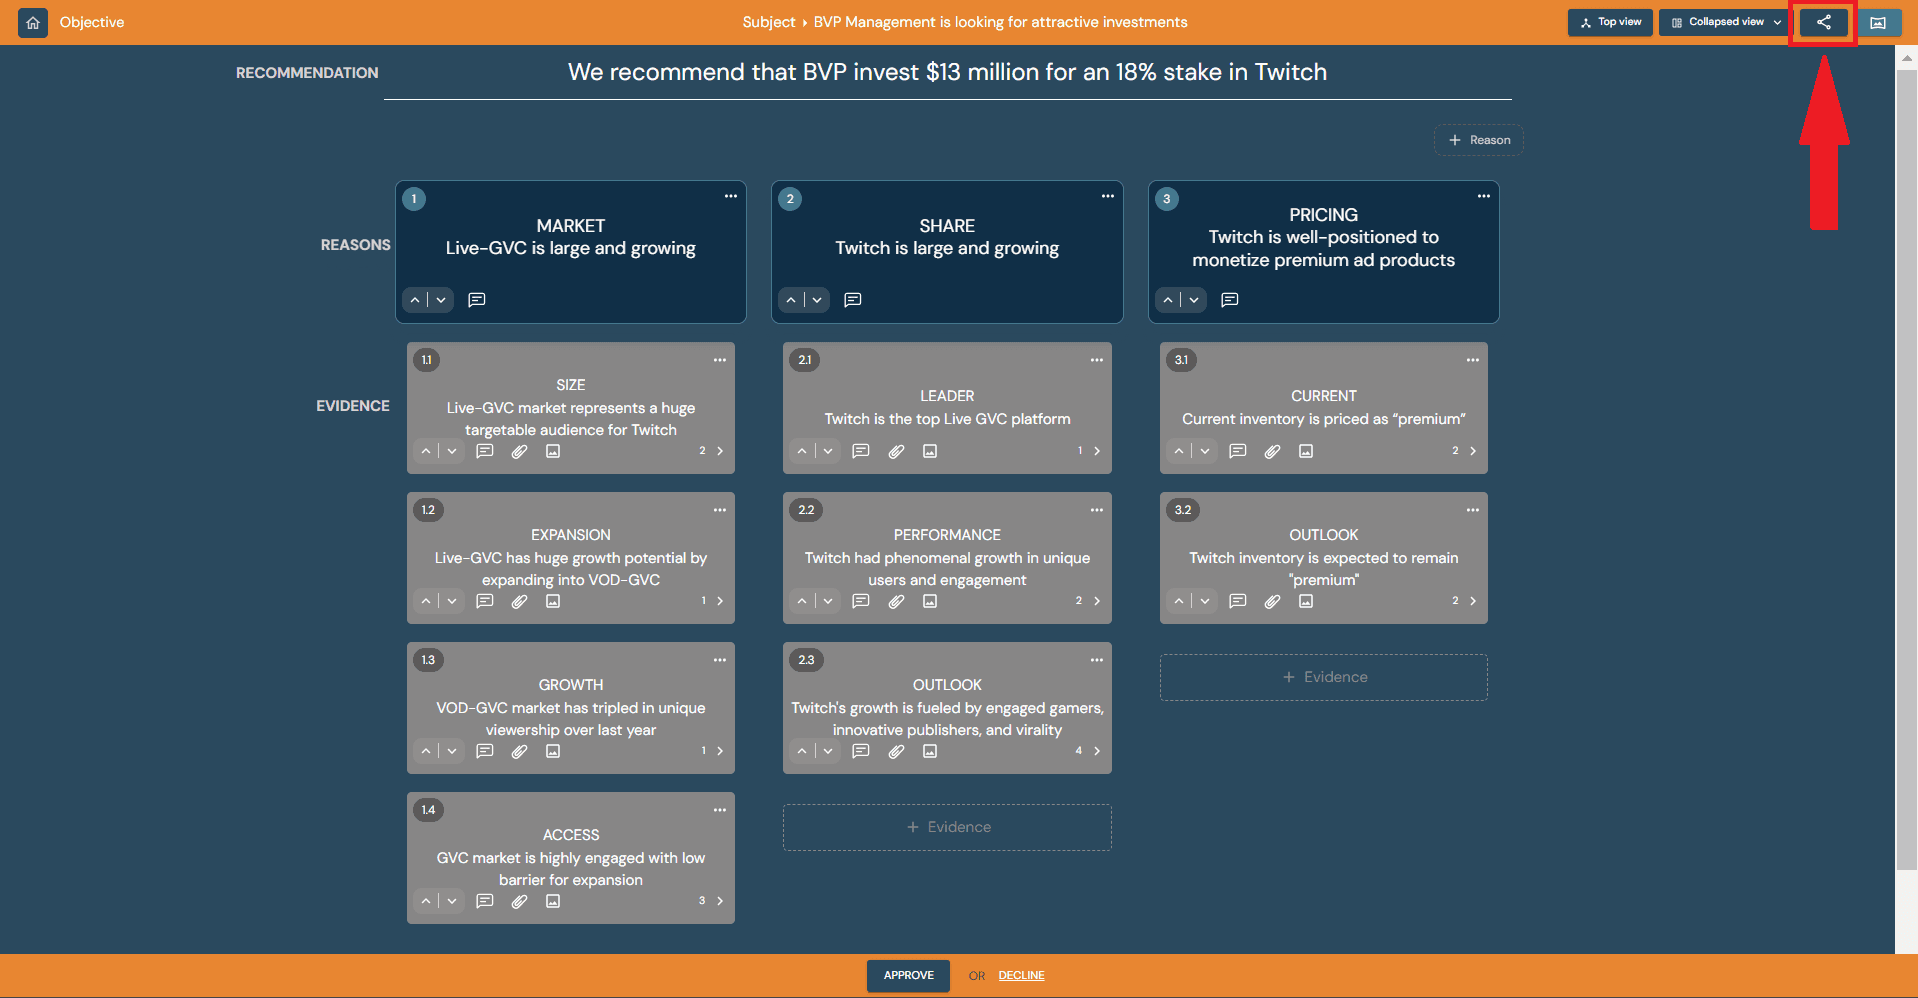Expand evidence card 3.2 OUTLOOK chevron
Screen dimensions: 1918x998
click(x=1473, y=601)
